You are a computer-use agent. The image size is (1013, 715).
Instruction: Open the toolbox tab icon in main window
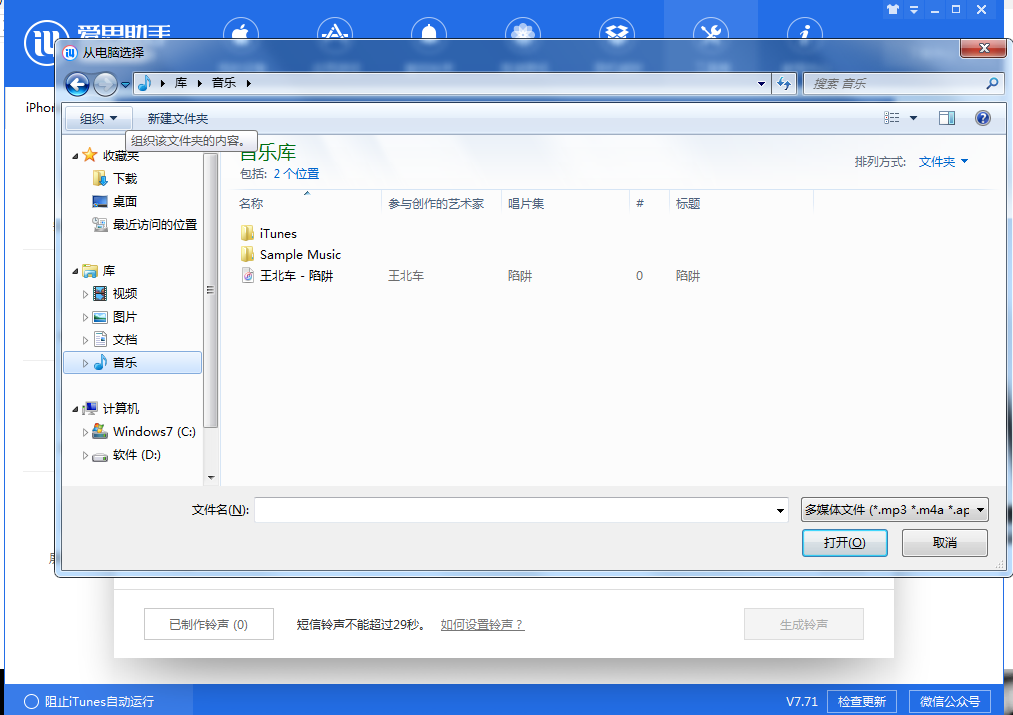[x=711, y=31]
